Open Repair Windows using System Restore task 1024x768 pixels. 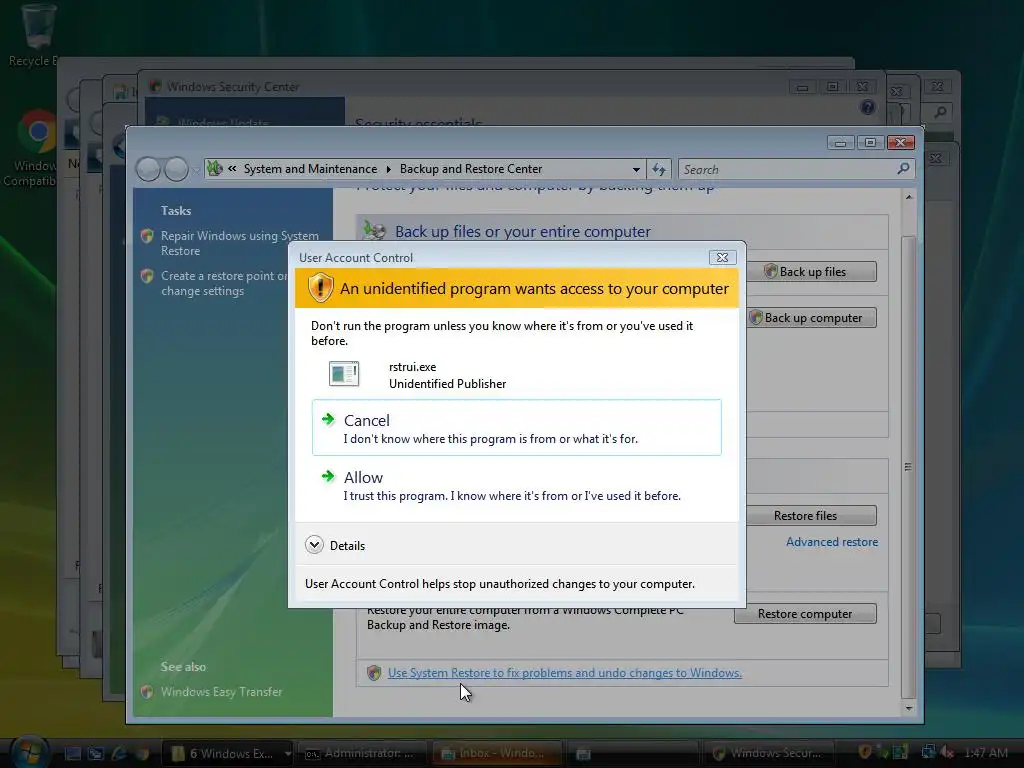[x=240, y=243]
